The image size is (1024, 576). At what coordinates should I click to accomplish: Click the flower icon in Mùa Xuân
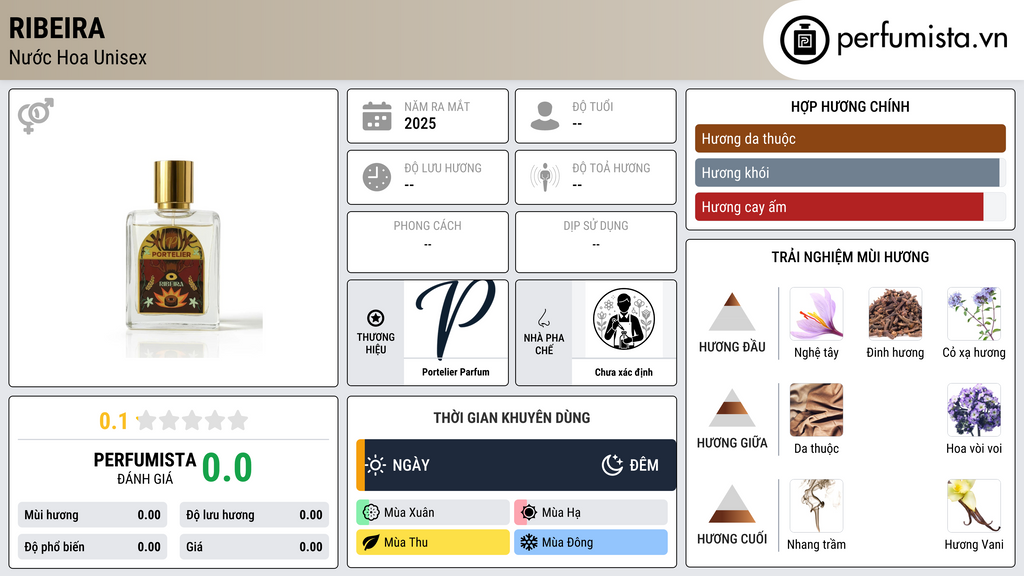[x=371, y=513]
